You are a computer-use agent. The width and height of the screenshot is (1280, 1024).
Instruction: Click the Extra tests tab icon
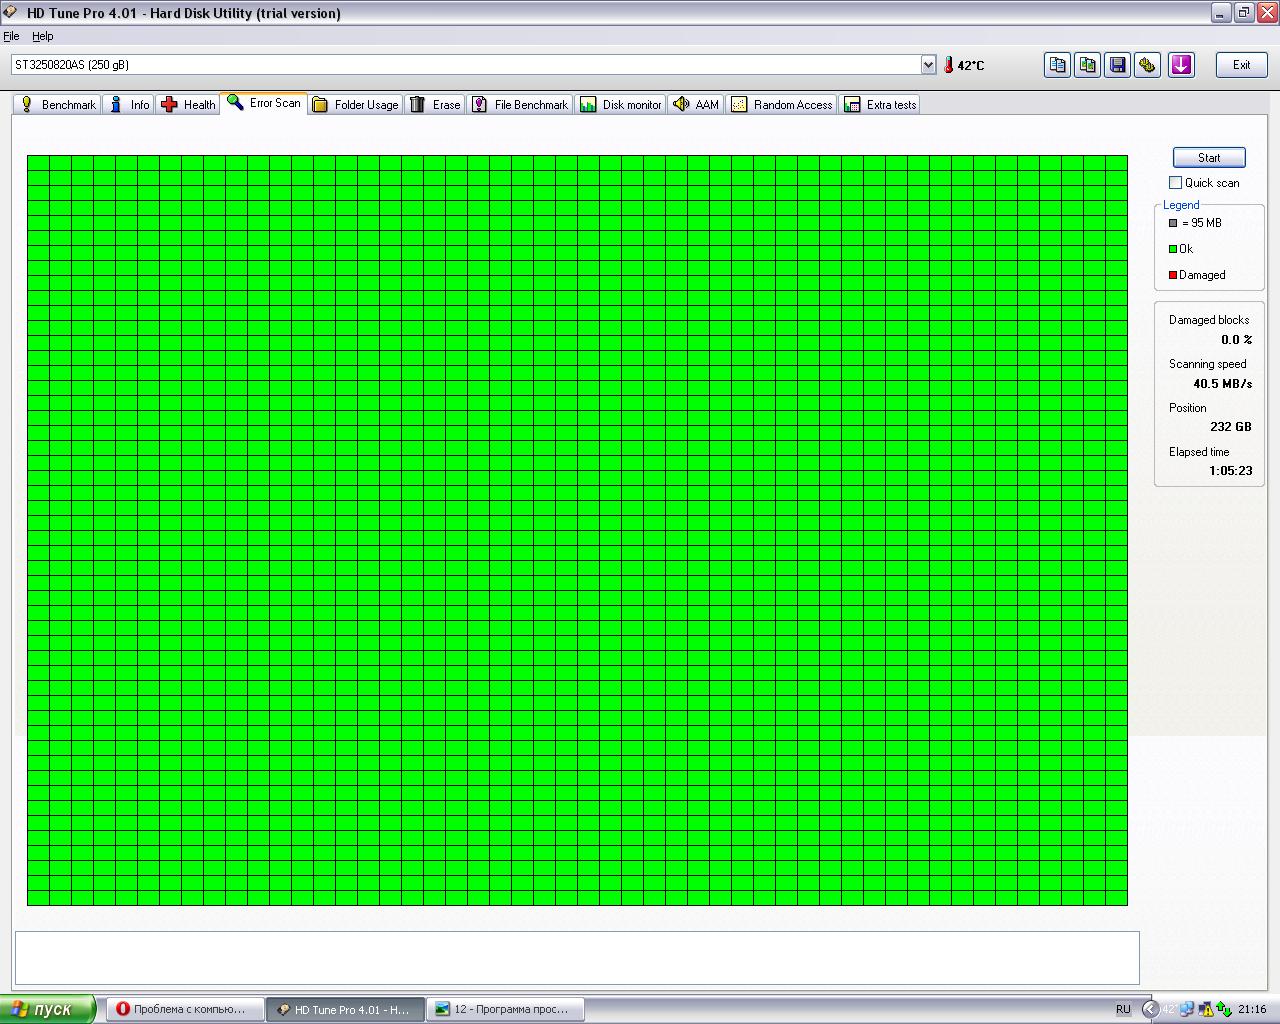[852, 104]
